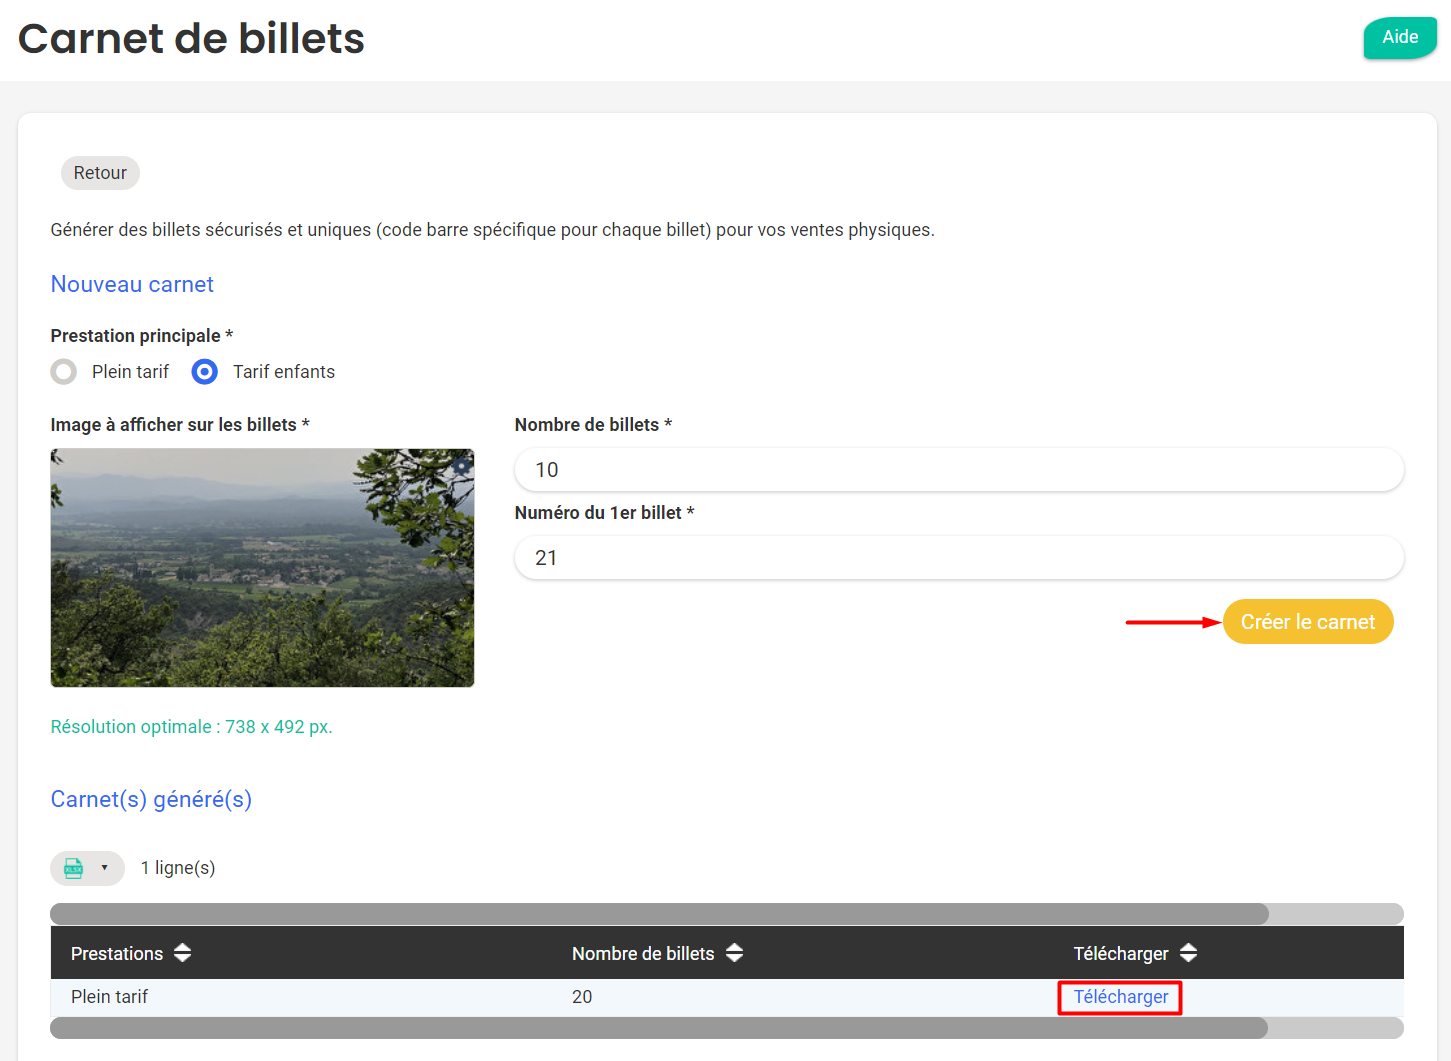
Task: Select the Tarif enfants radio button
Action: click(205, 372)
